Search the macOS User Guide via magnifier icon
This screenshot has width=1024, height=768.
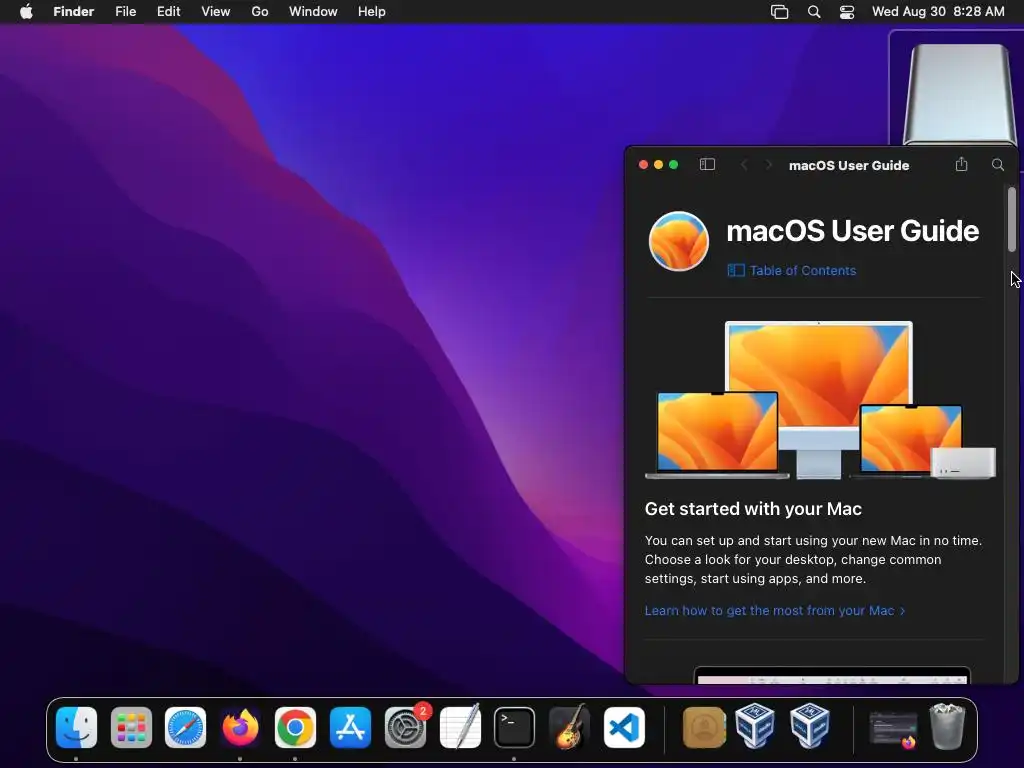click(x=998, y=165)
